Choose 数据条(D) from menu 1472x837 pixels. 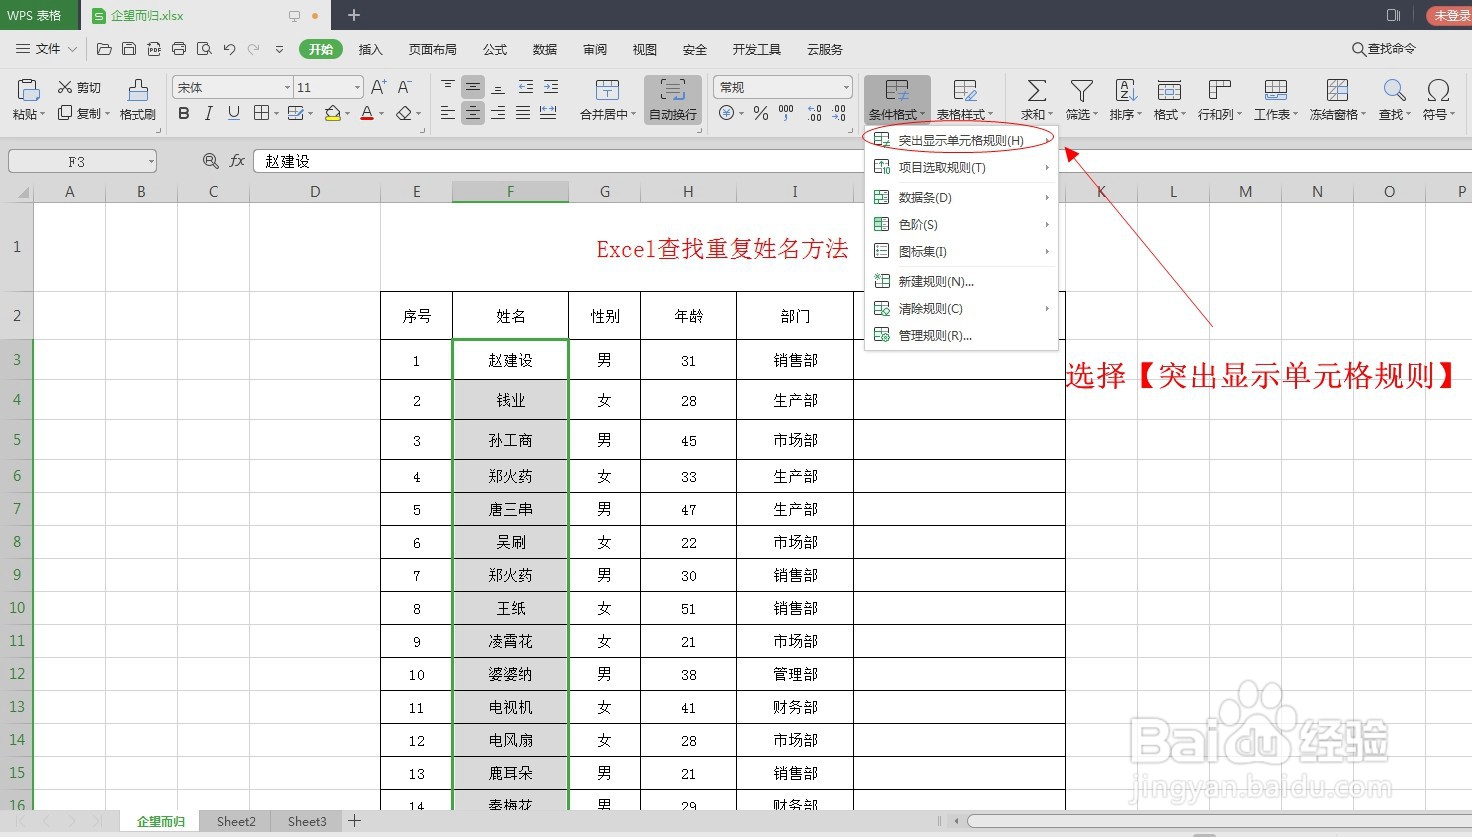point(961,197)
